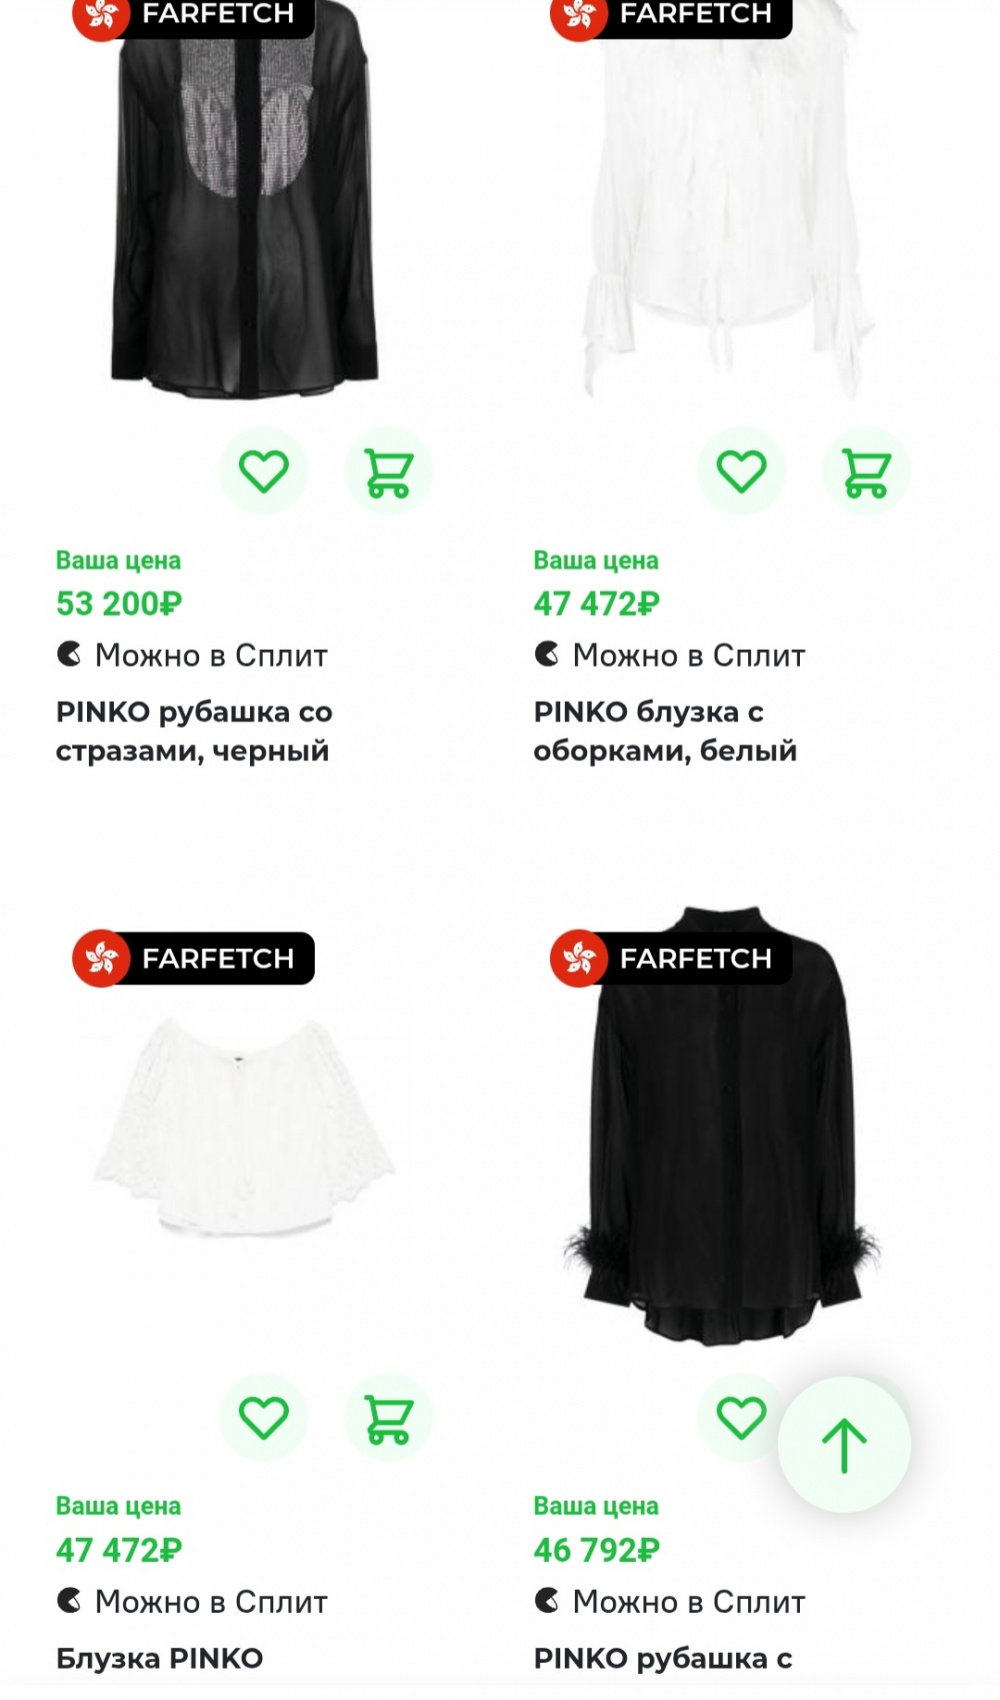
Task: Tap heart icon for white lace blouse
Action: click(x=264, y=1417)
